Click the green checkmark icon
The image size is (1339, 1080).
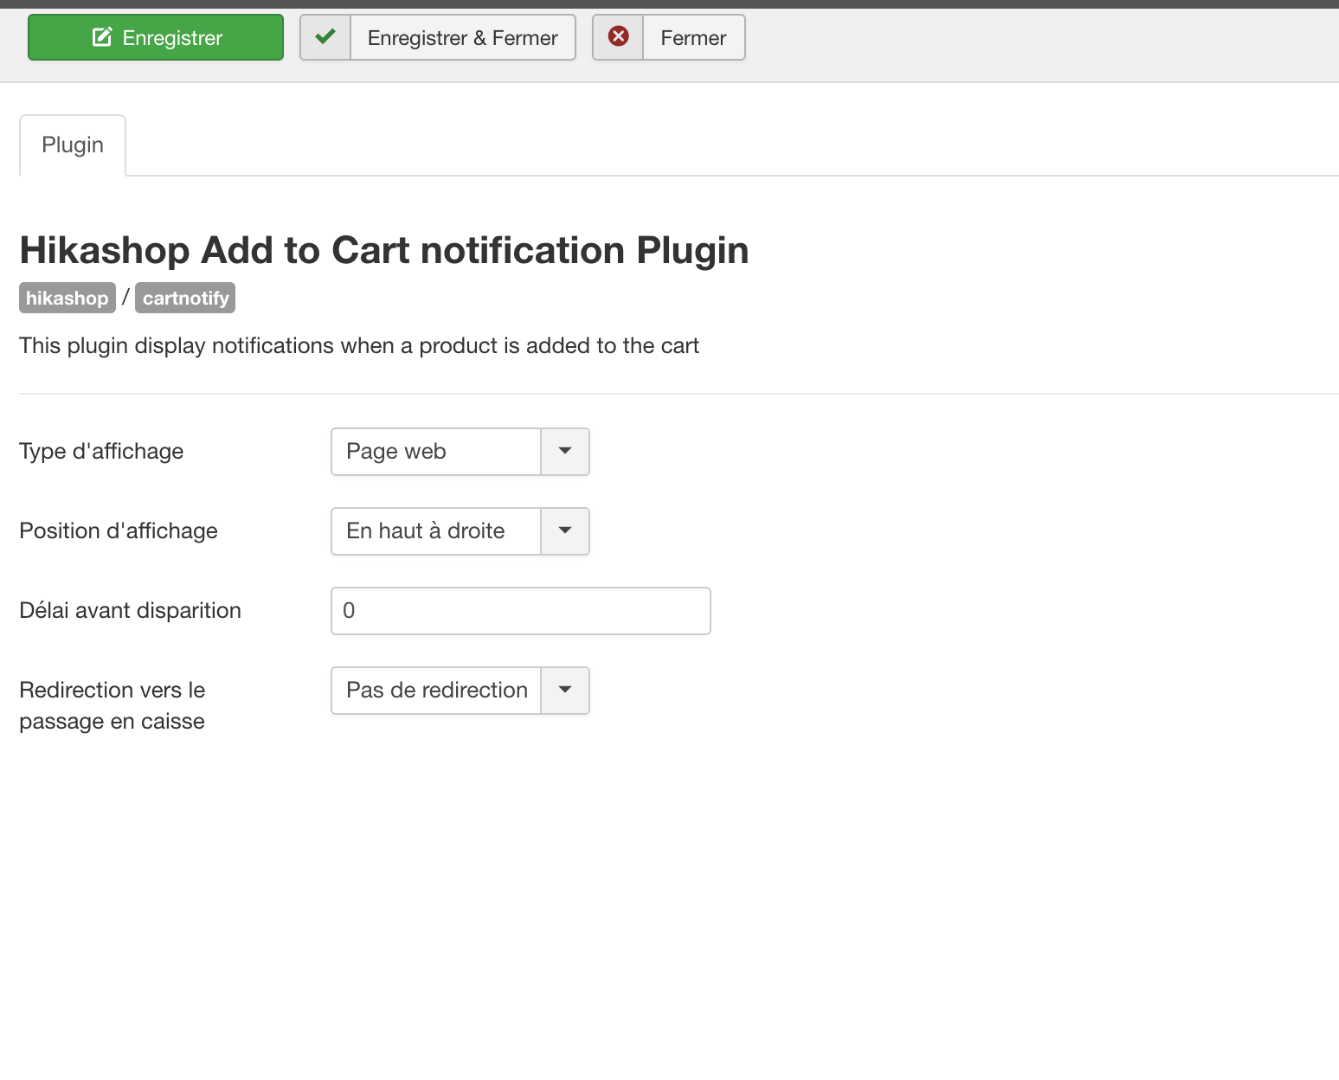point(325,38)
